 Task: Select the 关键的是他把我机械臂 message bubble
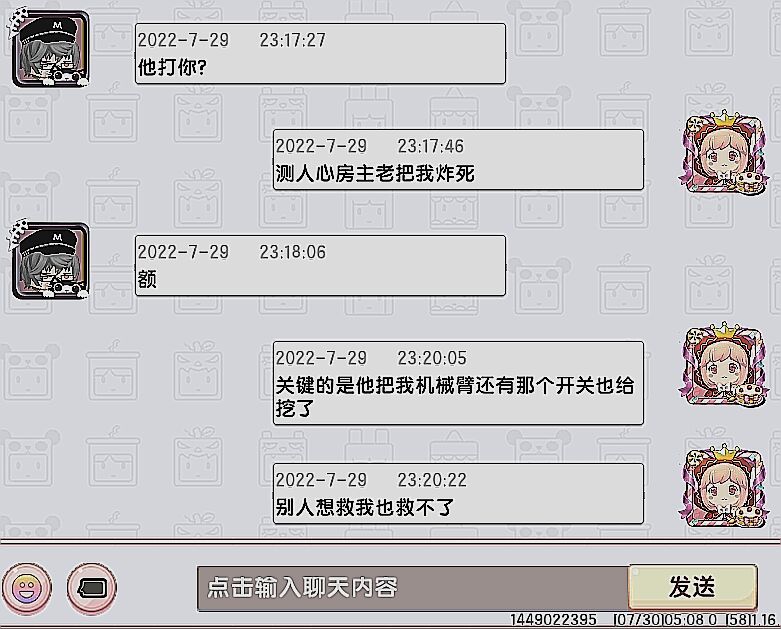click(458, 383)
